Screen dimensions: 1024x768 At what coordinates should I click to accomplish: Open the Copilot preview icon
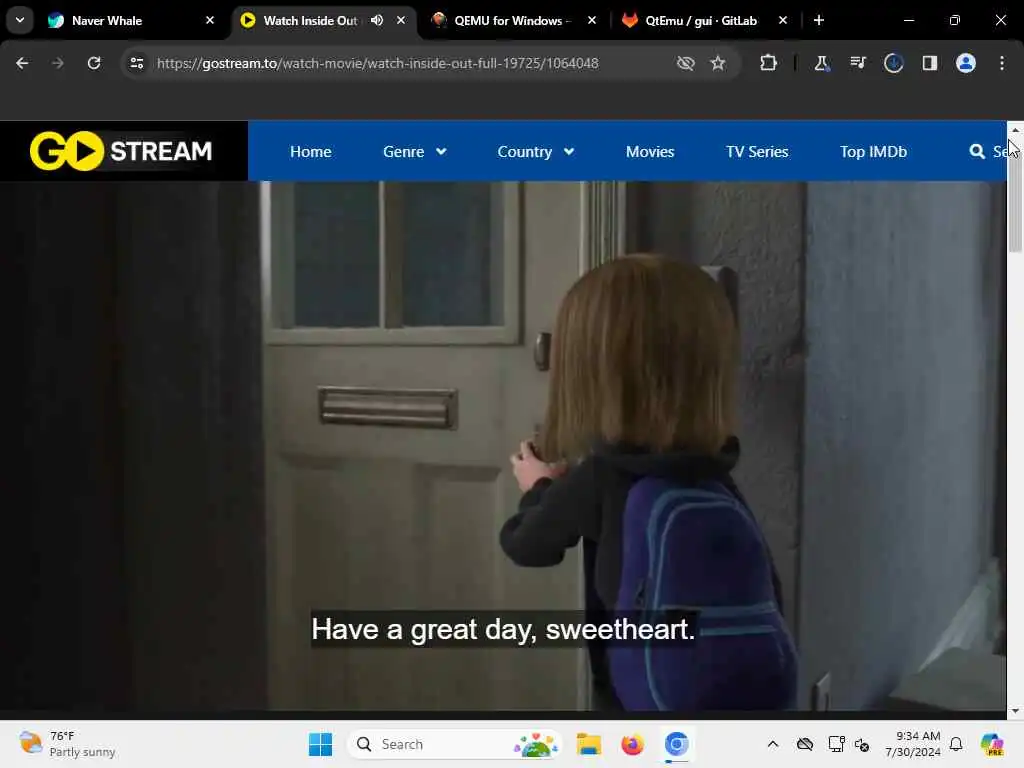993,744
